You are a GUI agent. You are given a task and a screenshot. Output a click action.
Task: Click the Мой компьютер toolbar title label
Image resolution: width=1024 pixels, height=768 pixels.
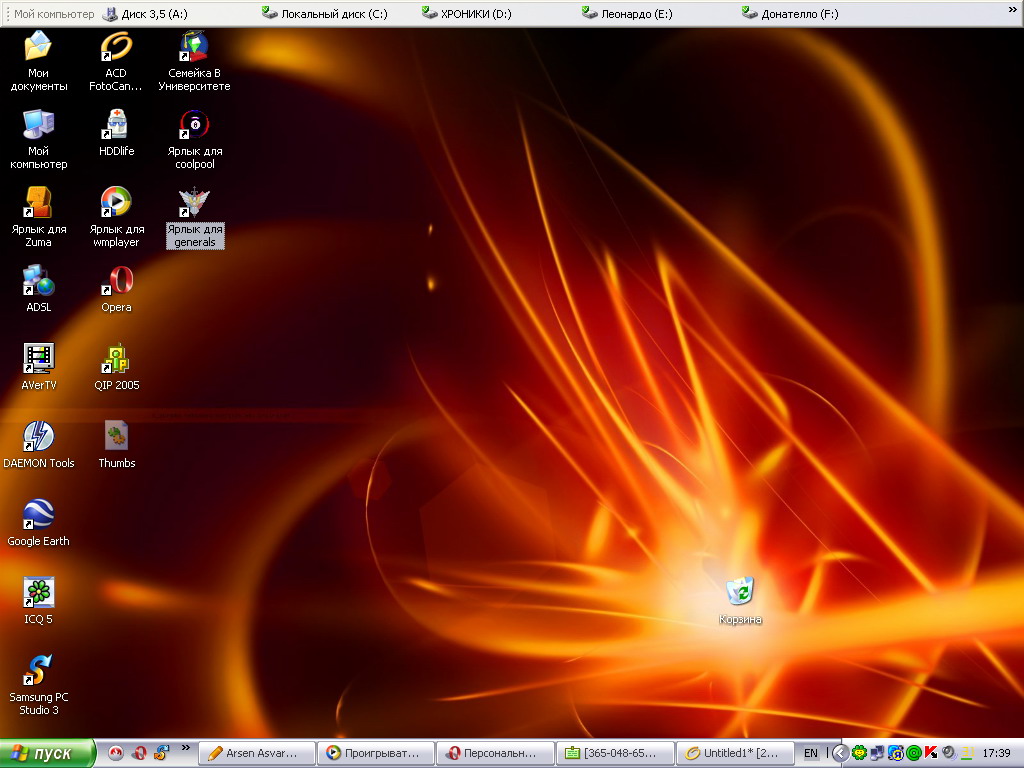coord(54,14)
